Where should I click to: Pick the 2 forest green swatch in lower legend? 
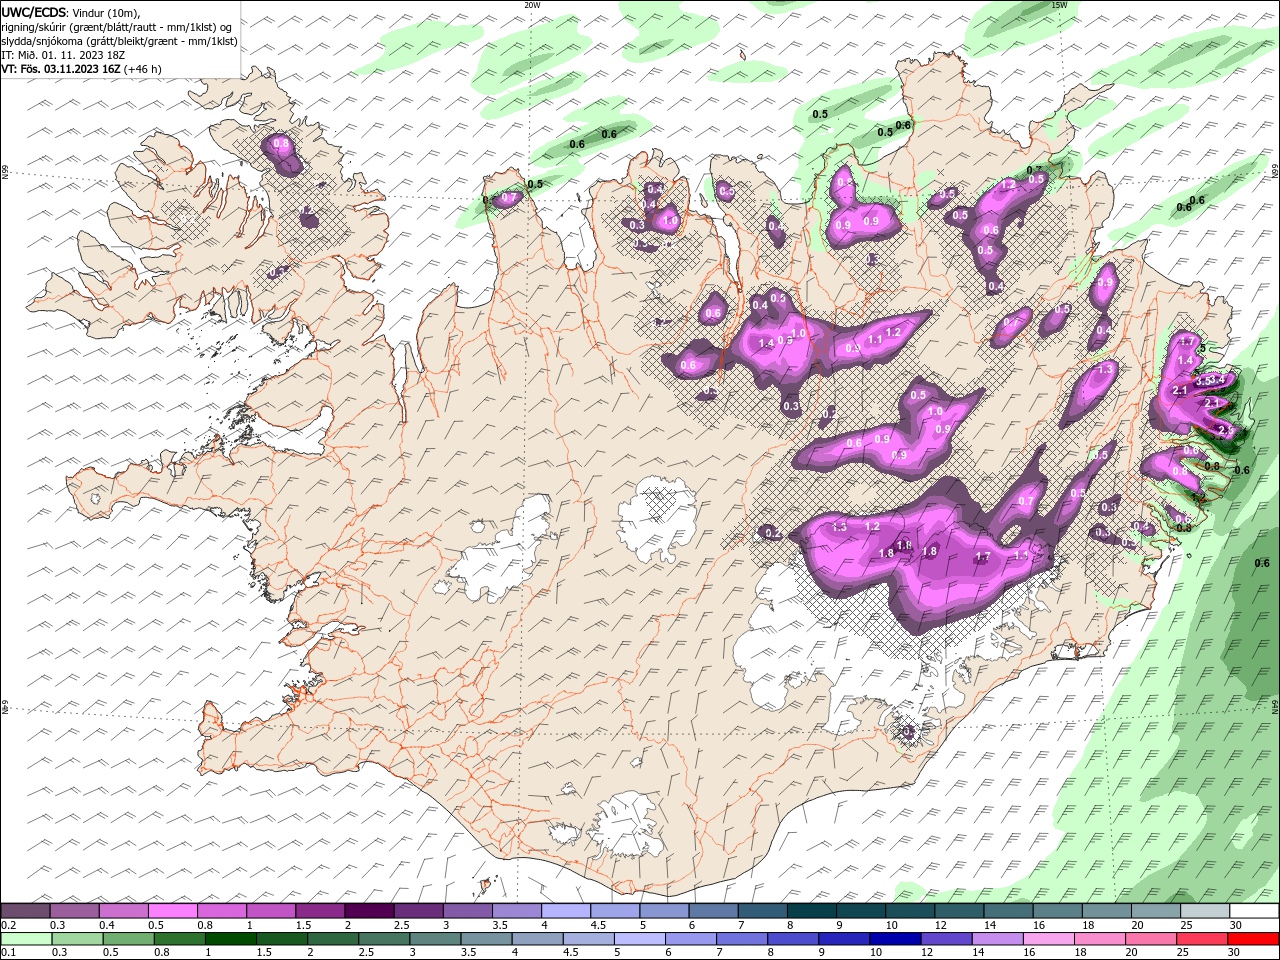click(333, 939)
